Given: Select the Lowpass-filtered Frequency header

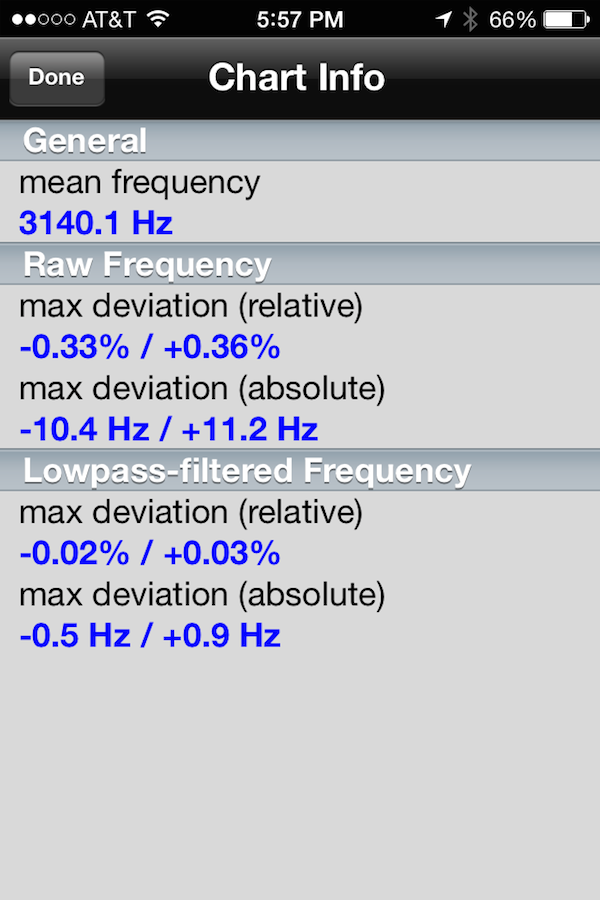Looking at the screenshot, I should [x=300, y=470].
